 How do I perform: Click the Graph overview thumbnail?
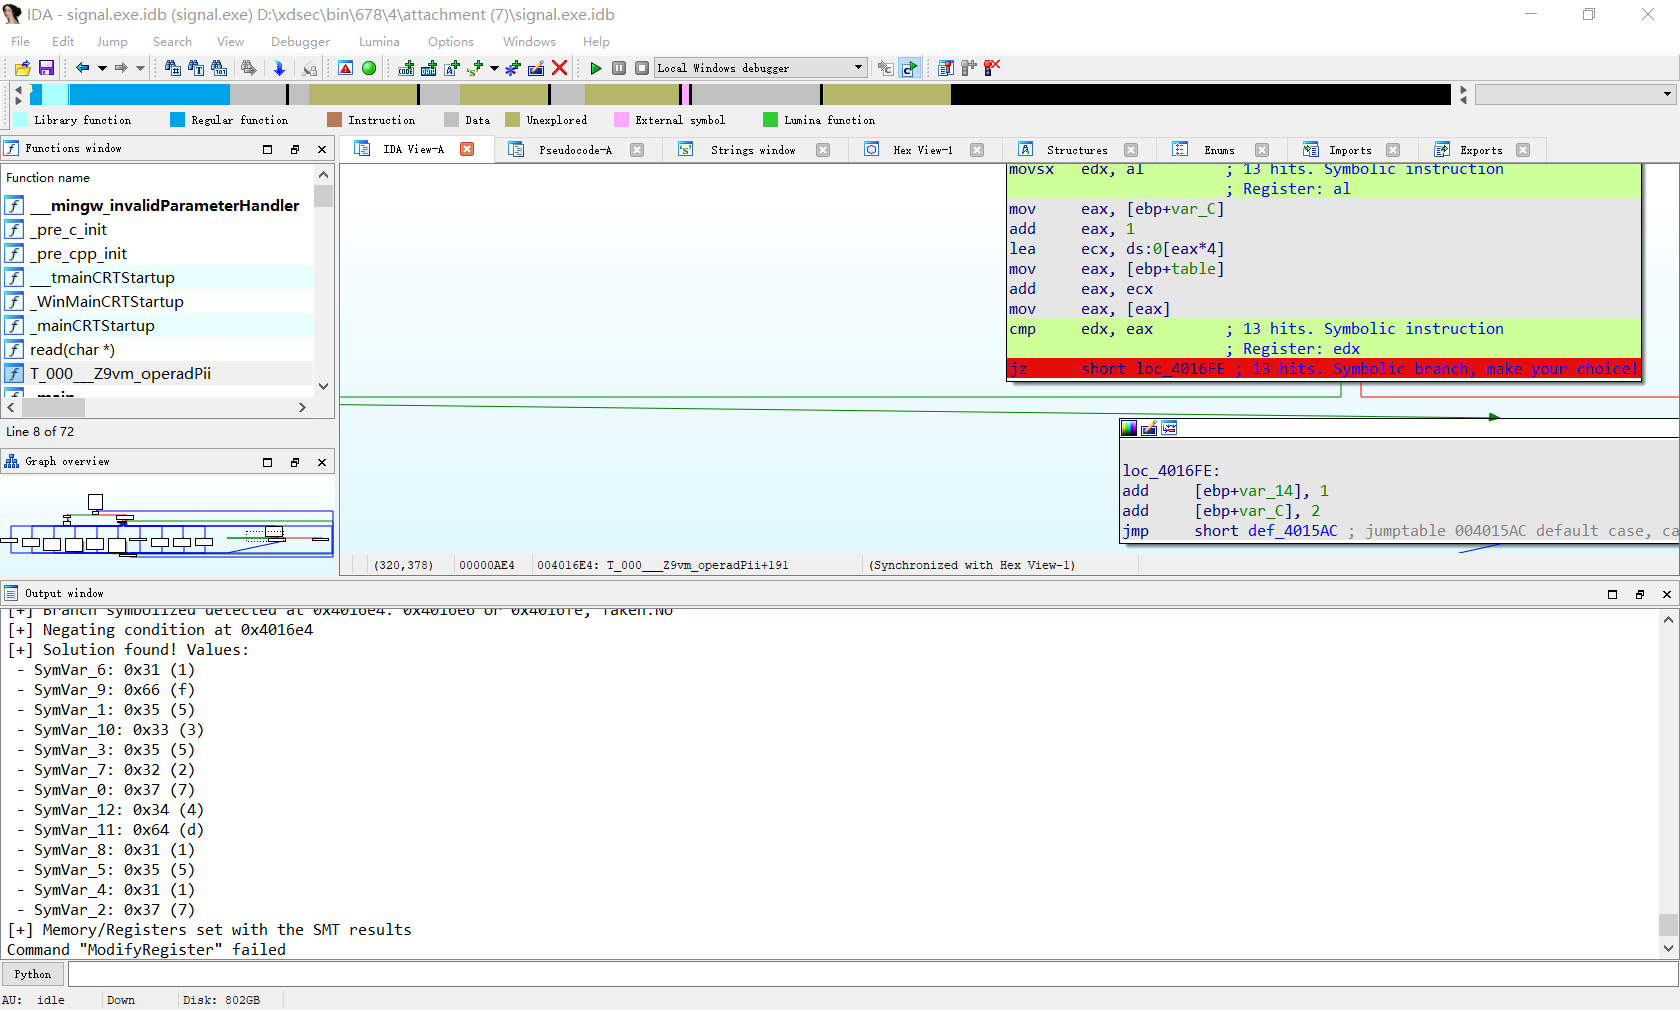point(167,523)
